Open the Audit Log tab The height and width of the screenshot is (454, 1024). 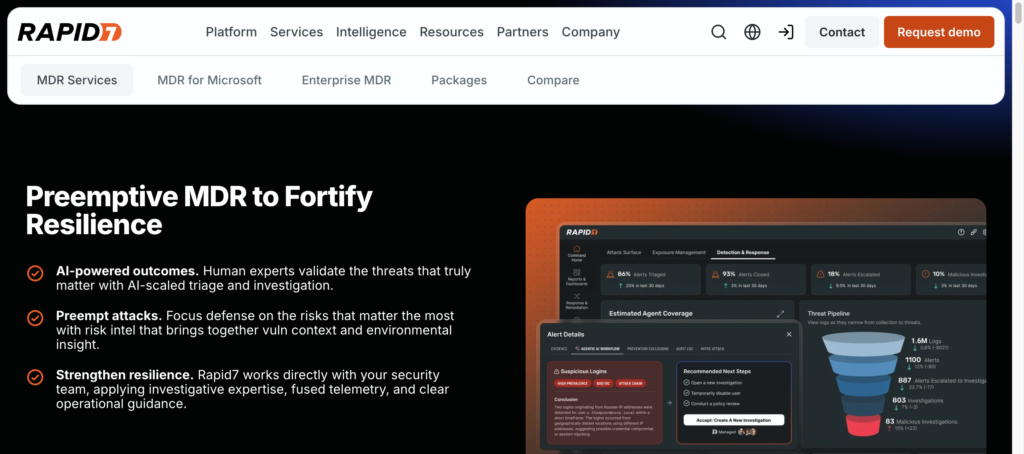684,349
